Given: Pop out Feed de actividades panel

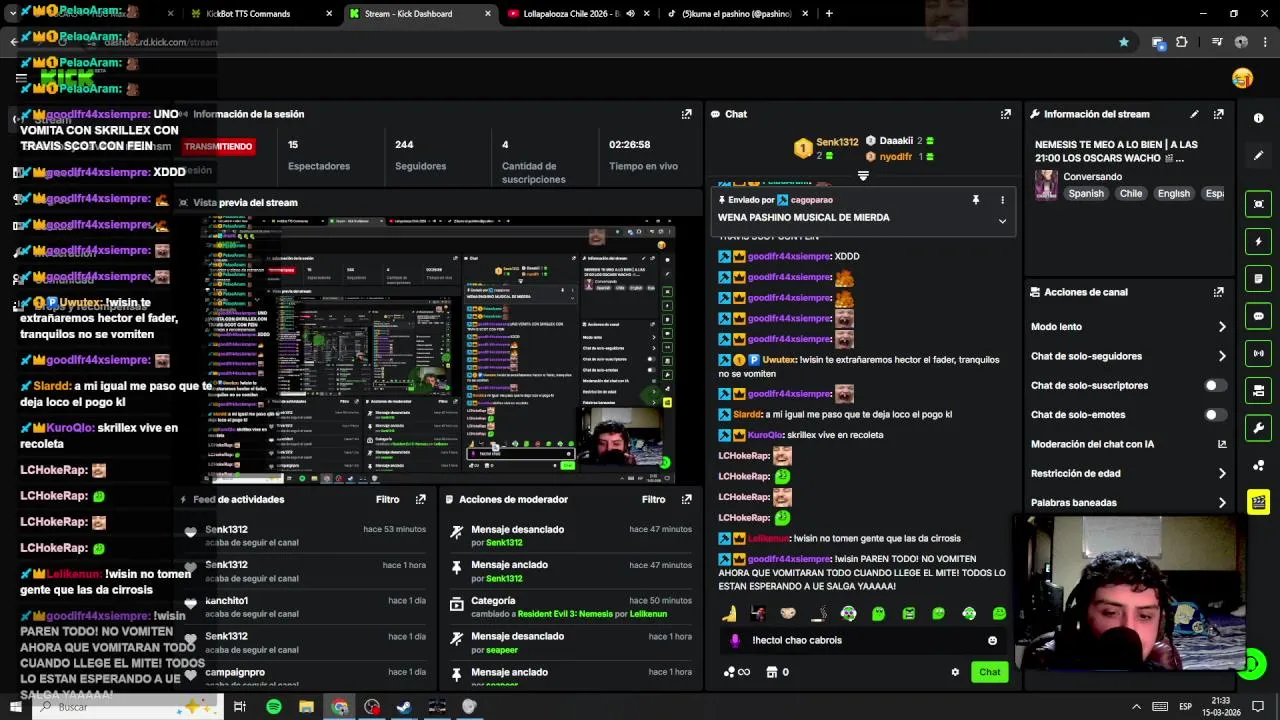Looking at the screenshot, I should coord(420,499).
